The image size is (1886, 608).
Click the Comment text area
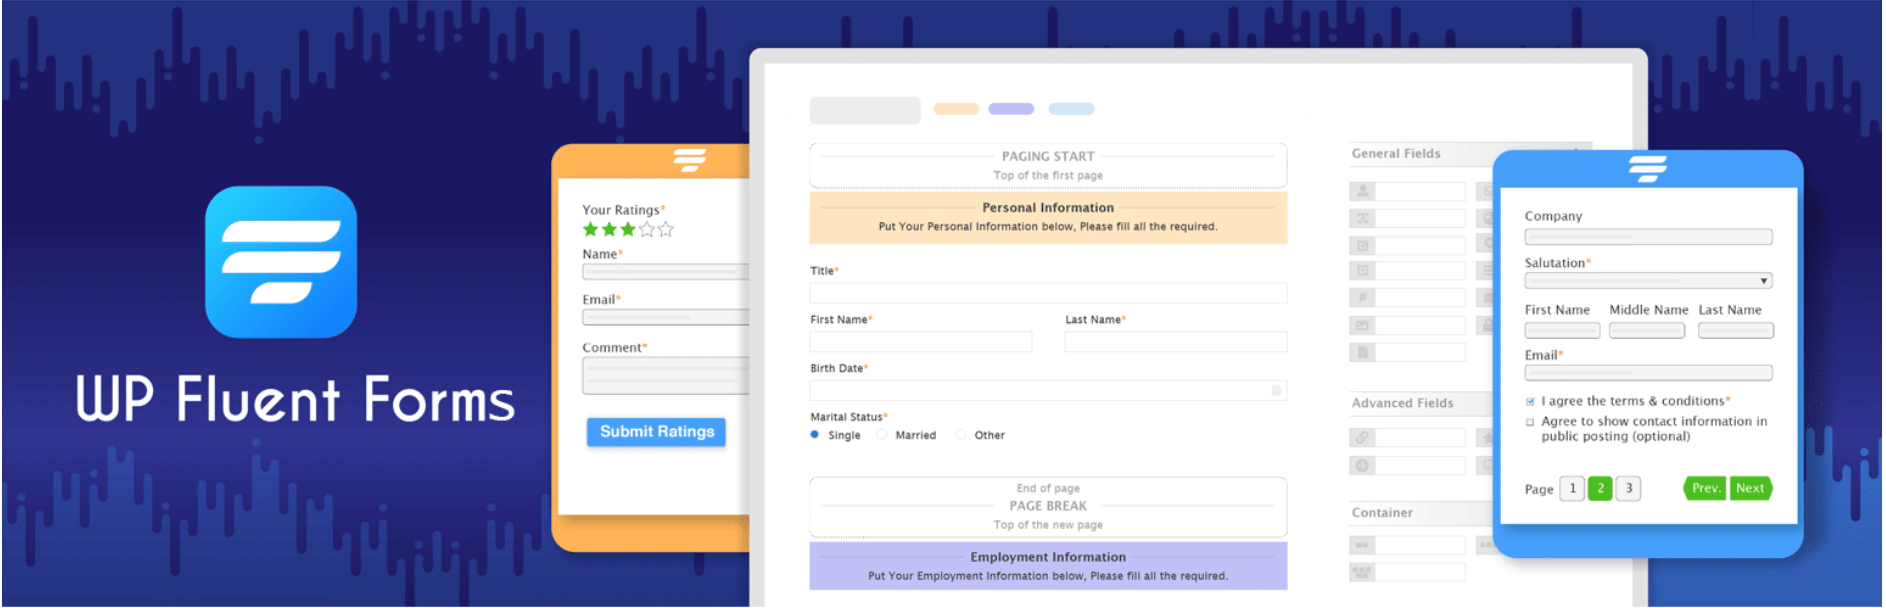tap(666, 376)
